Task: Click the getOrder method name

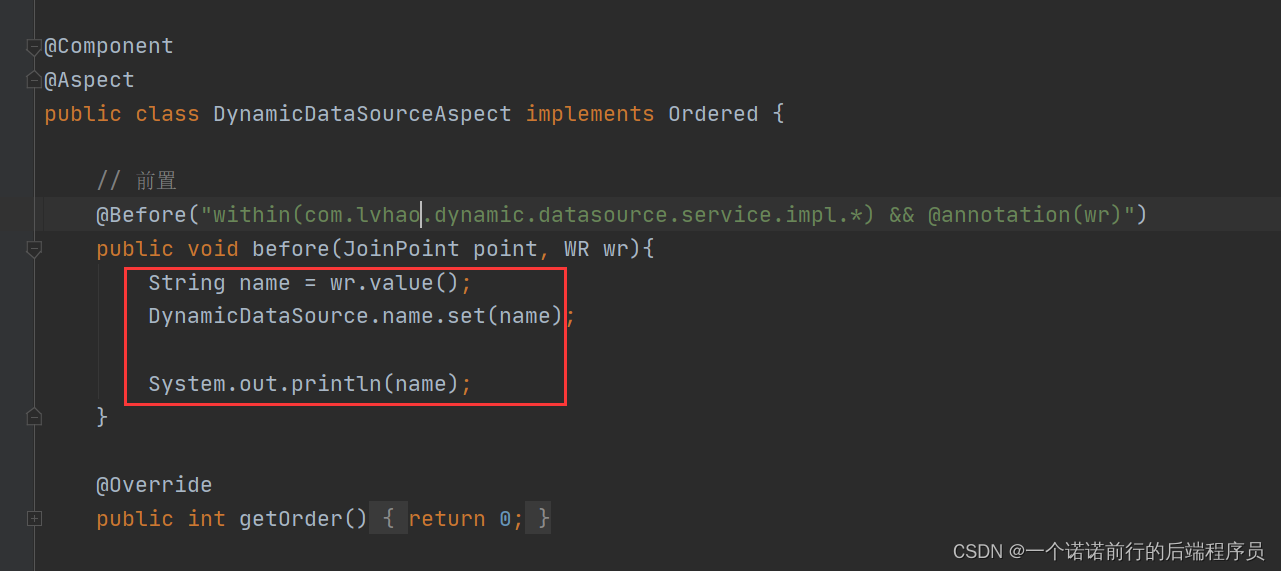Action: pyautogui.click(x=291, y=519)
